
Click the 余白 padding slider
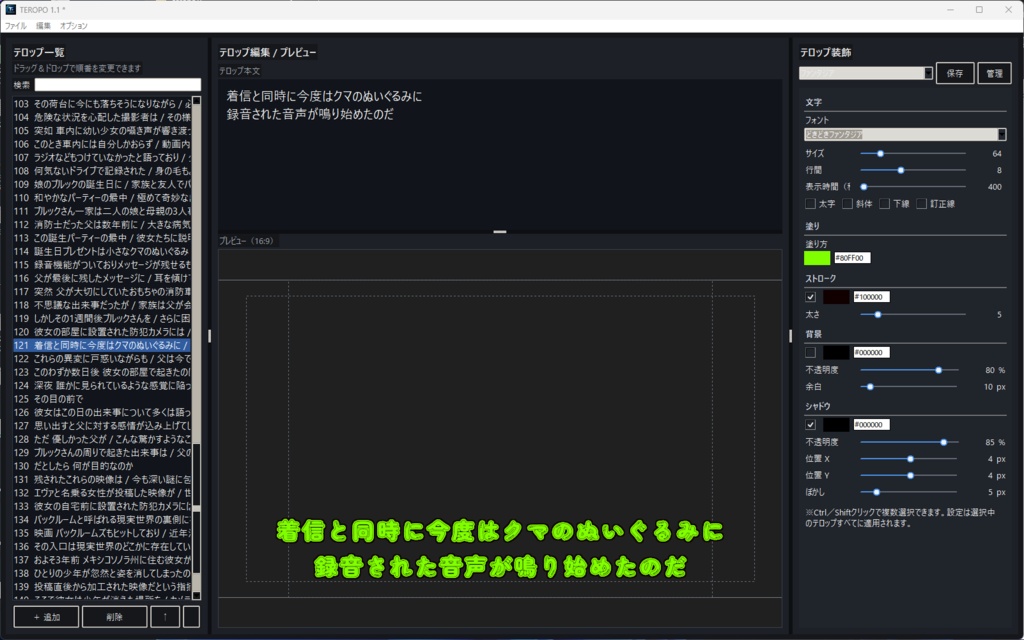909,387
